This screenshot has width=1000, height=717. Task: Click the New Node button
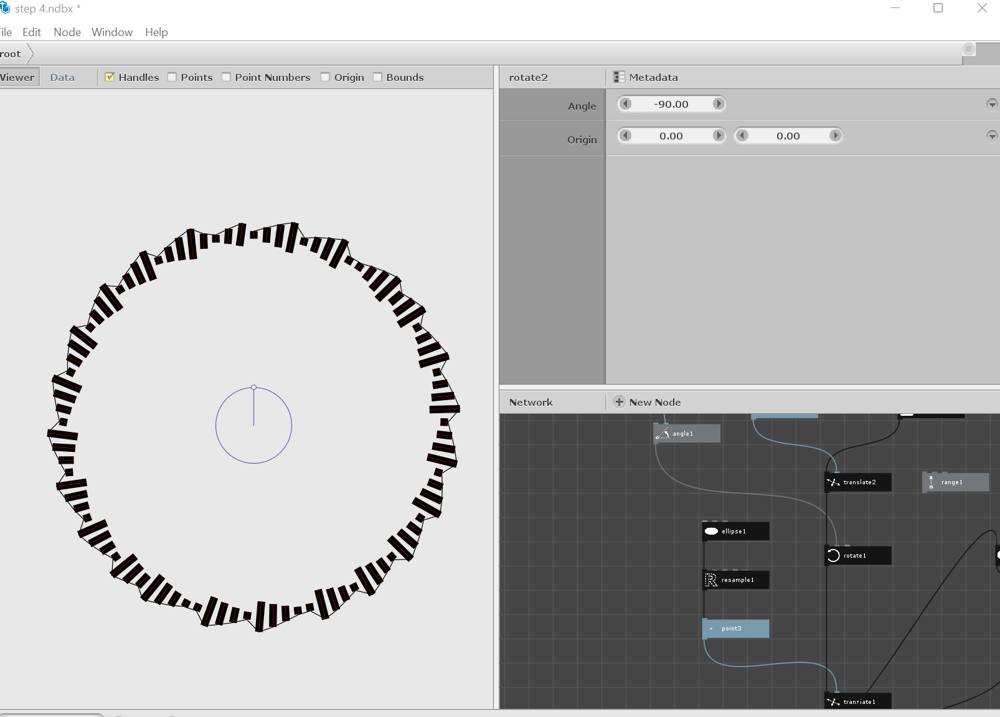[647, 402]
